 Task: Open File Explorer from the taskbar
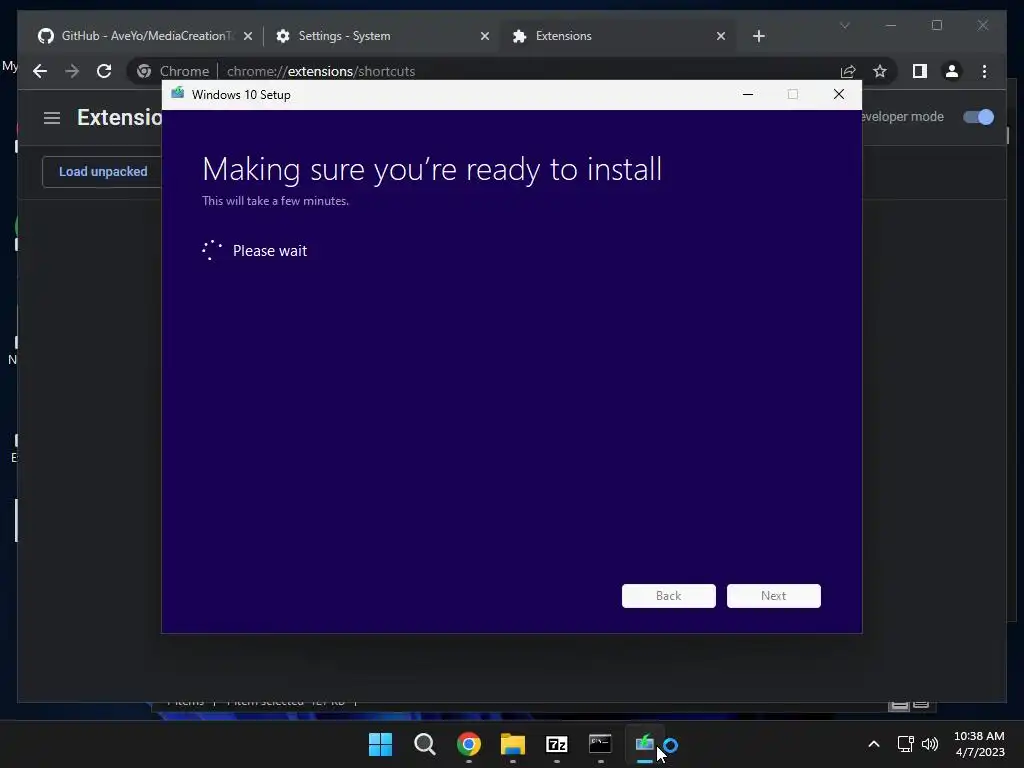pyautogui.click(x=513, y=744)
